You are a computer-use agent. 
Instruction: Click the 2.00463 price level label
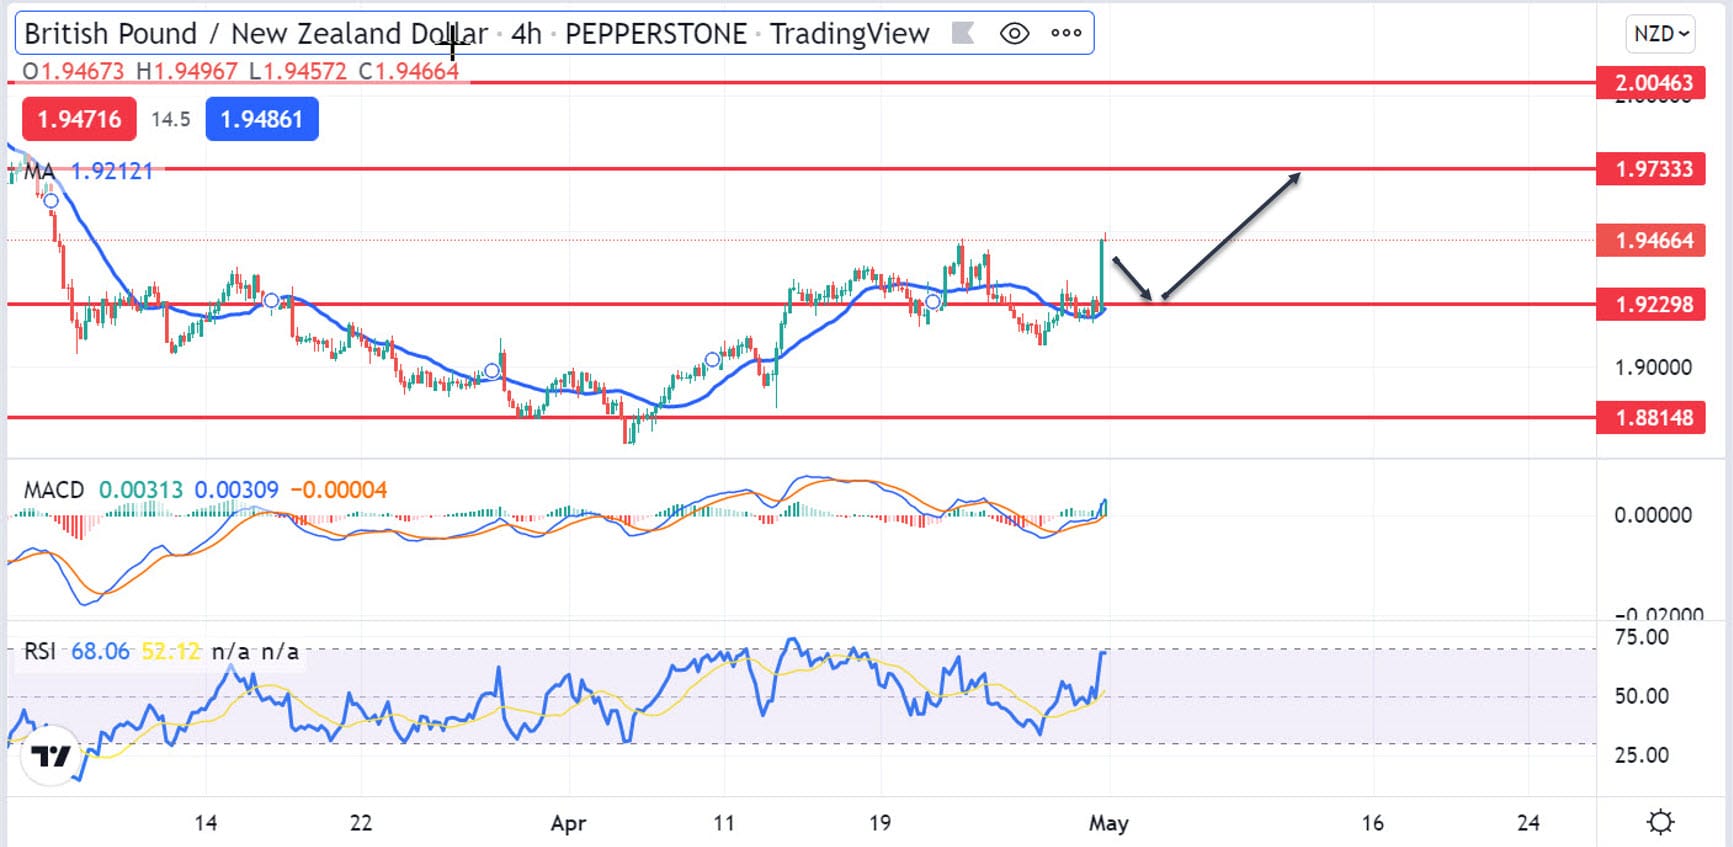pyautogui.click(x=1654, y=83)
